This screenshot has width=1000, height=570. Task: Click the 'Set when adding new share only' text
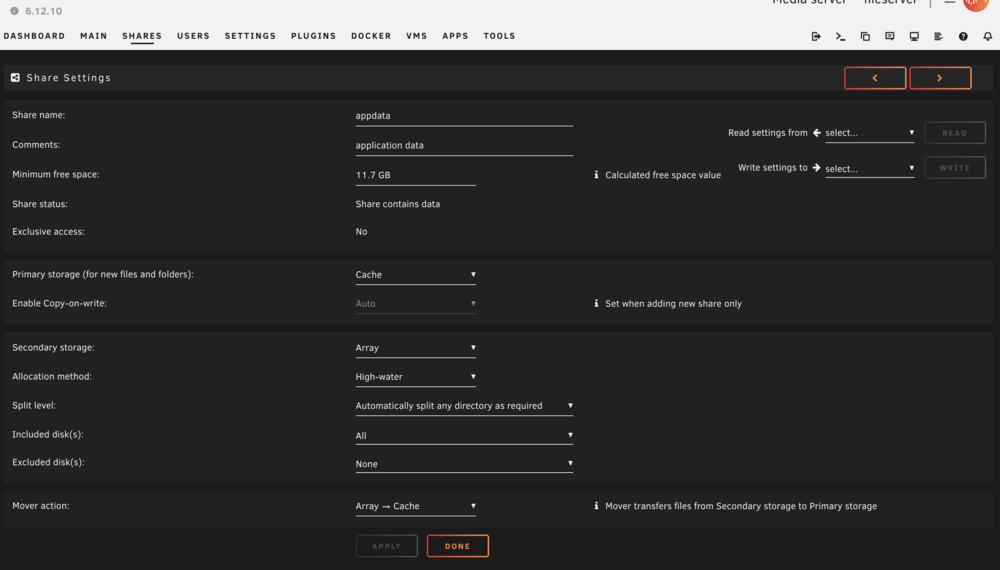673,303
